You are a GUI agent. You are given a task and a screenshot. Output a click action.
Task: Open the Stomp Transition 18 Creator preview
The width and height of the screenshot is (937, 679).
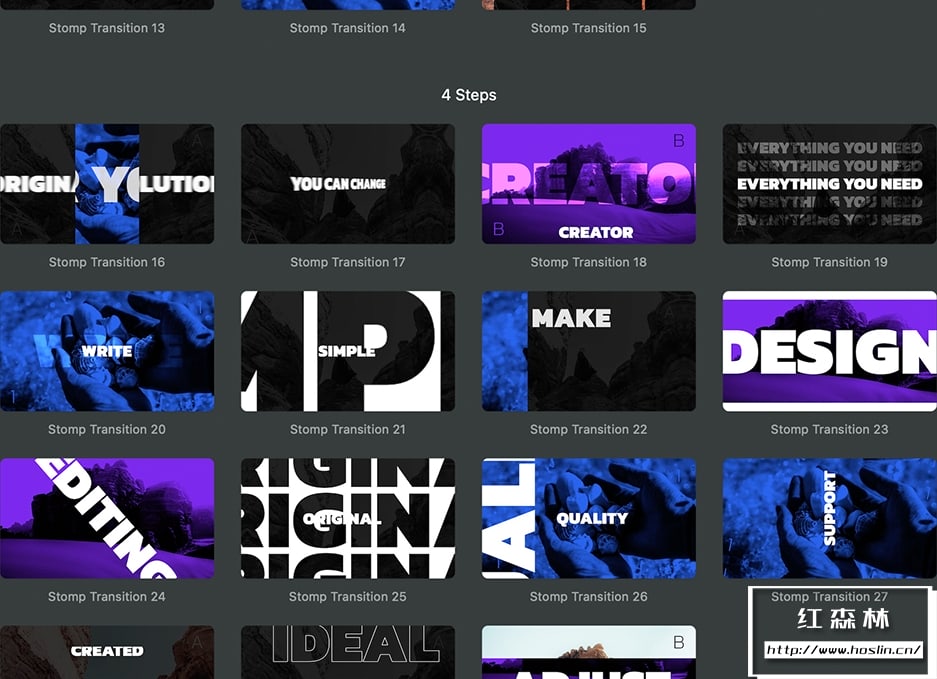[x=589, y=184]
